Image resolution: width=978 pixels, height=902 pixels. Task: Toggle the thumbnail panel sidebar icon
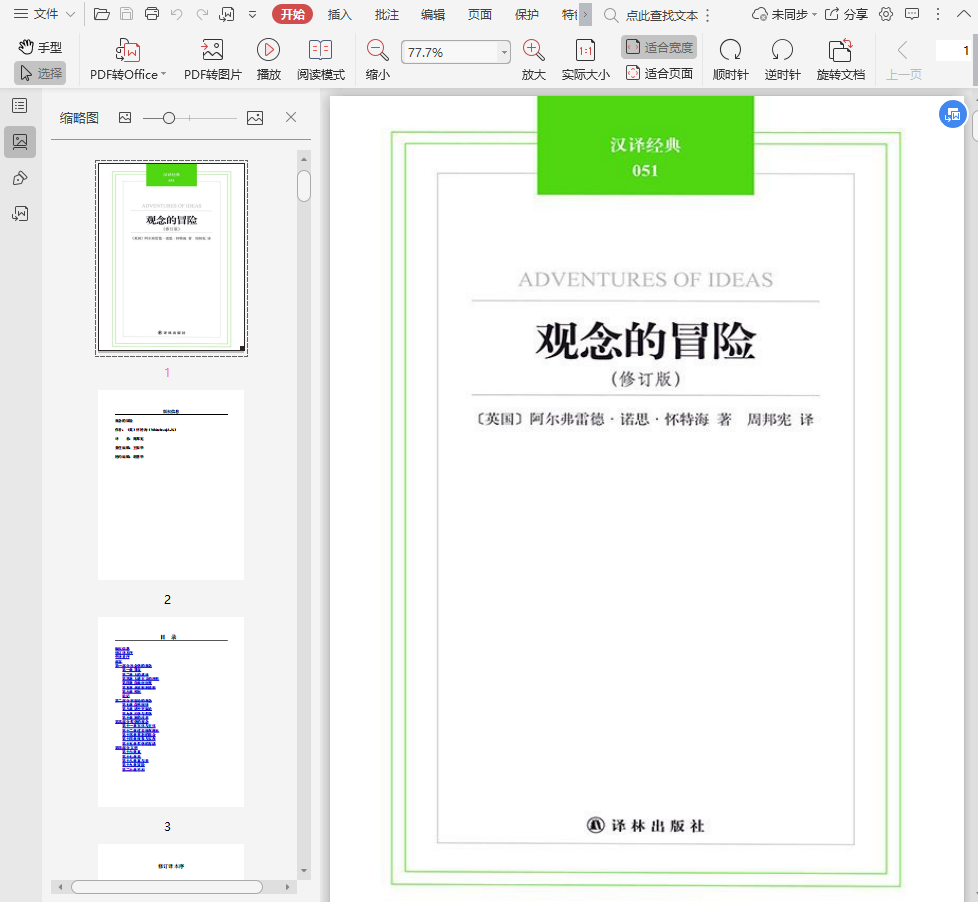click(20, 142)
